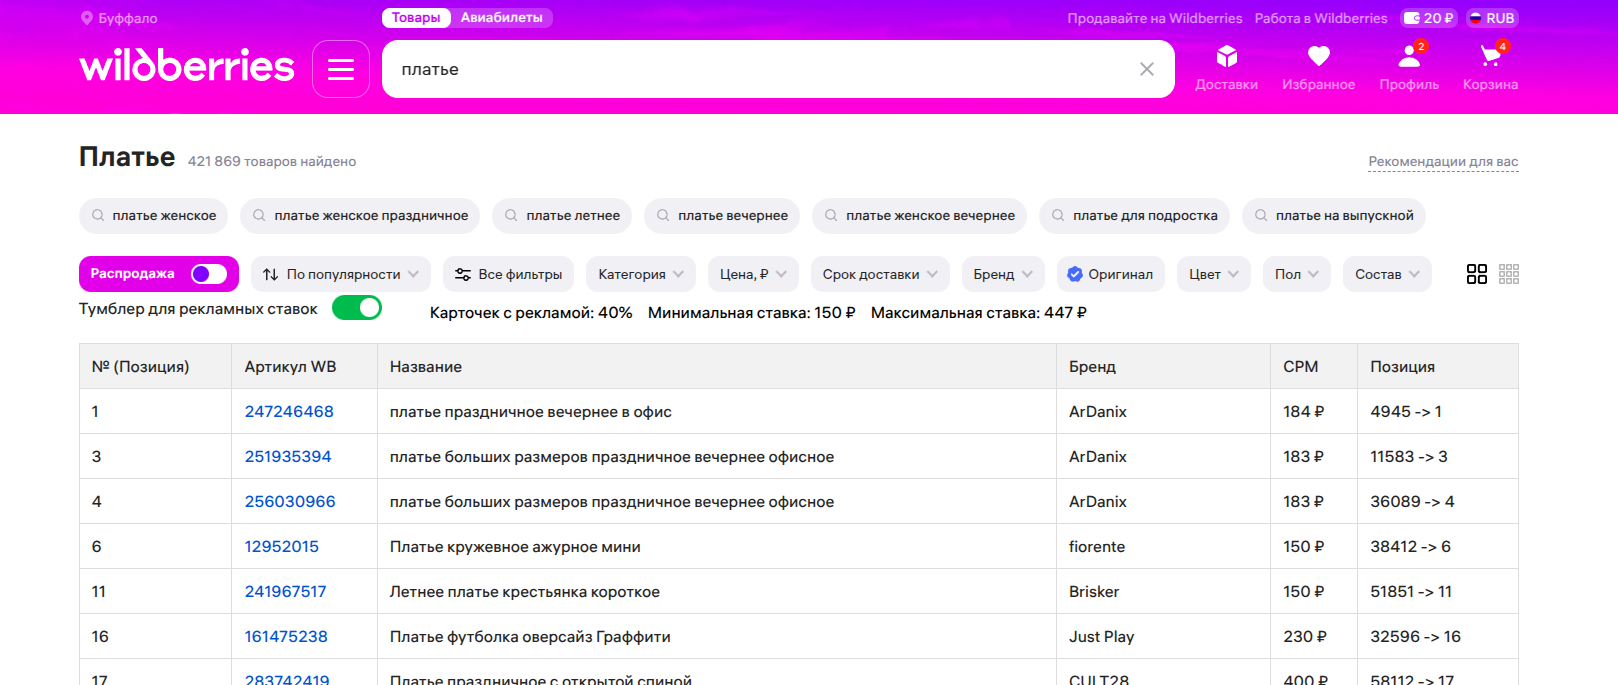Open Корзина shopping cart icon
Image resolution: width=1618 pixels, height=685 pixels.
point(1490,57)
